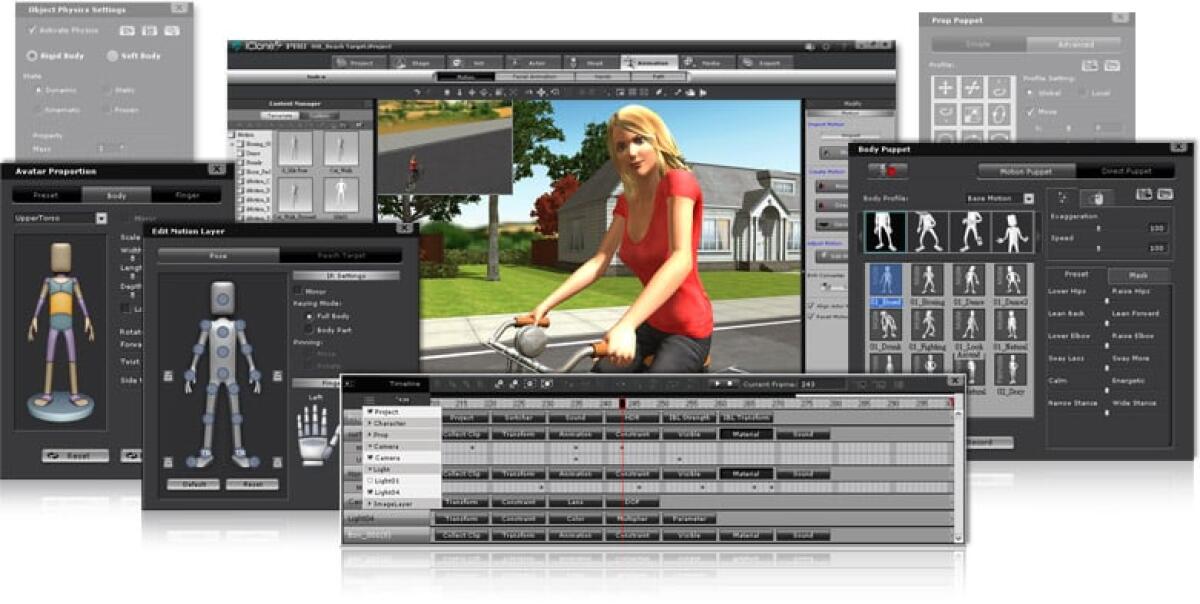Select the mouse puppeteering tab icon in Body Puppet

click(x=1097, y=198)
